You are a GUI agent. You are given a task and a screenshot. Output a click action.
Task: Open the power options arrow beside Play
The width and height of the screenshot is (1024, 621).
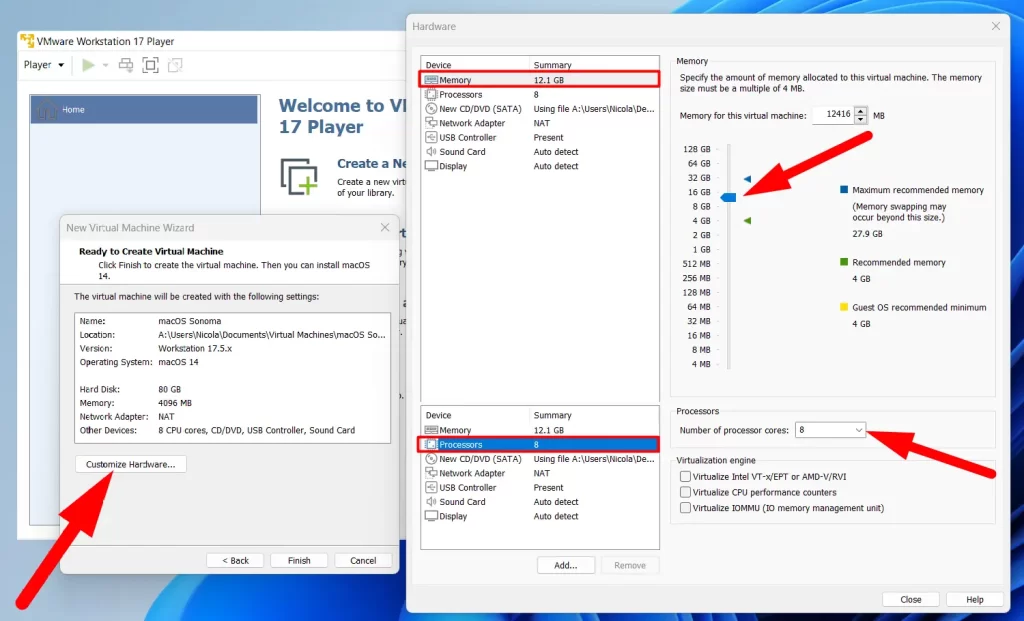coord(105,65)
